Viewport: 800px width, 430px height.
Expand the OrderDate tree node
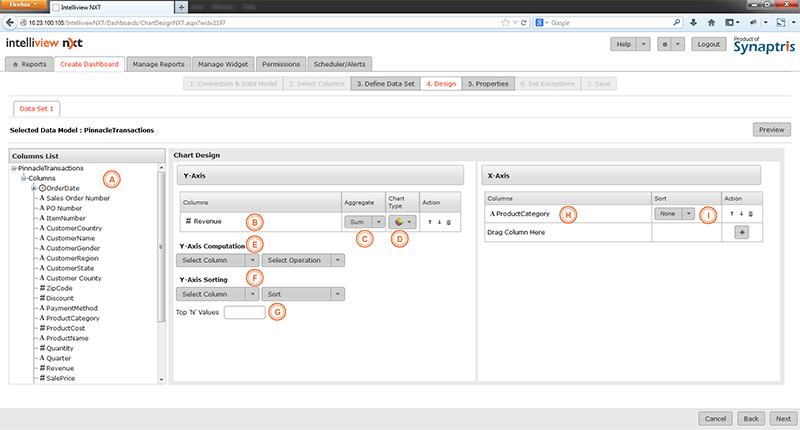34,188
